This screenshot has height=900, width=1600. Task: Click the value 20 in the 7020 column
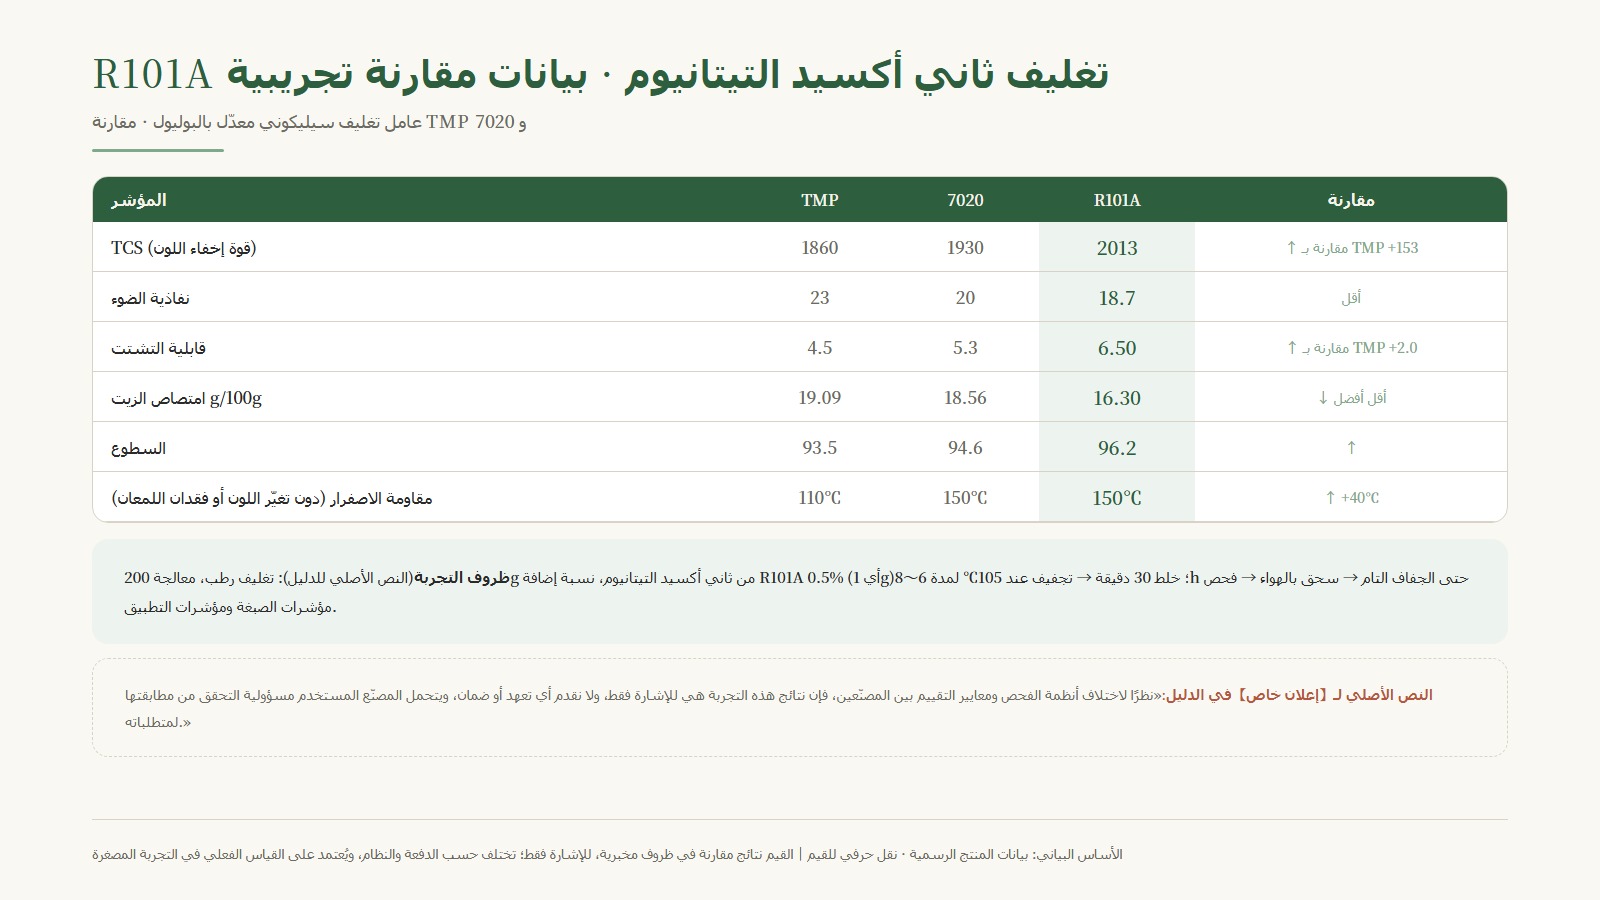tap(965, 298)
